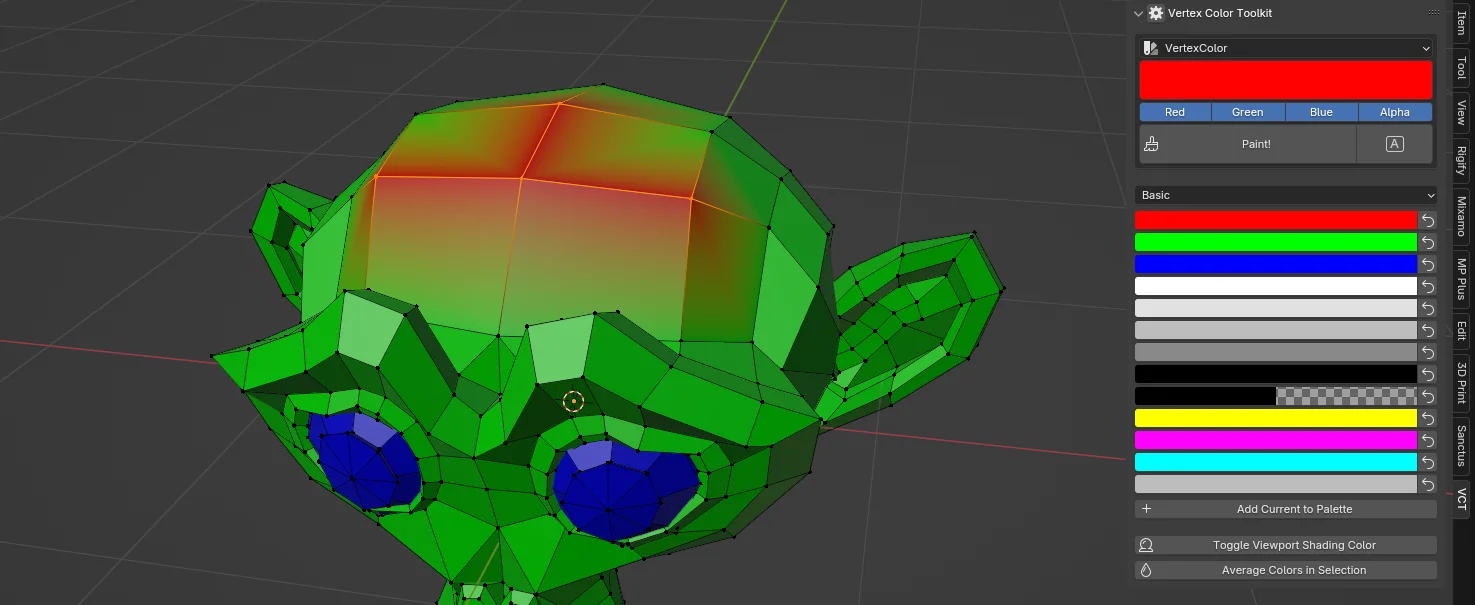Click the reset arrow beside the magenta swatch

[x=1428, y=440]
